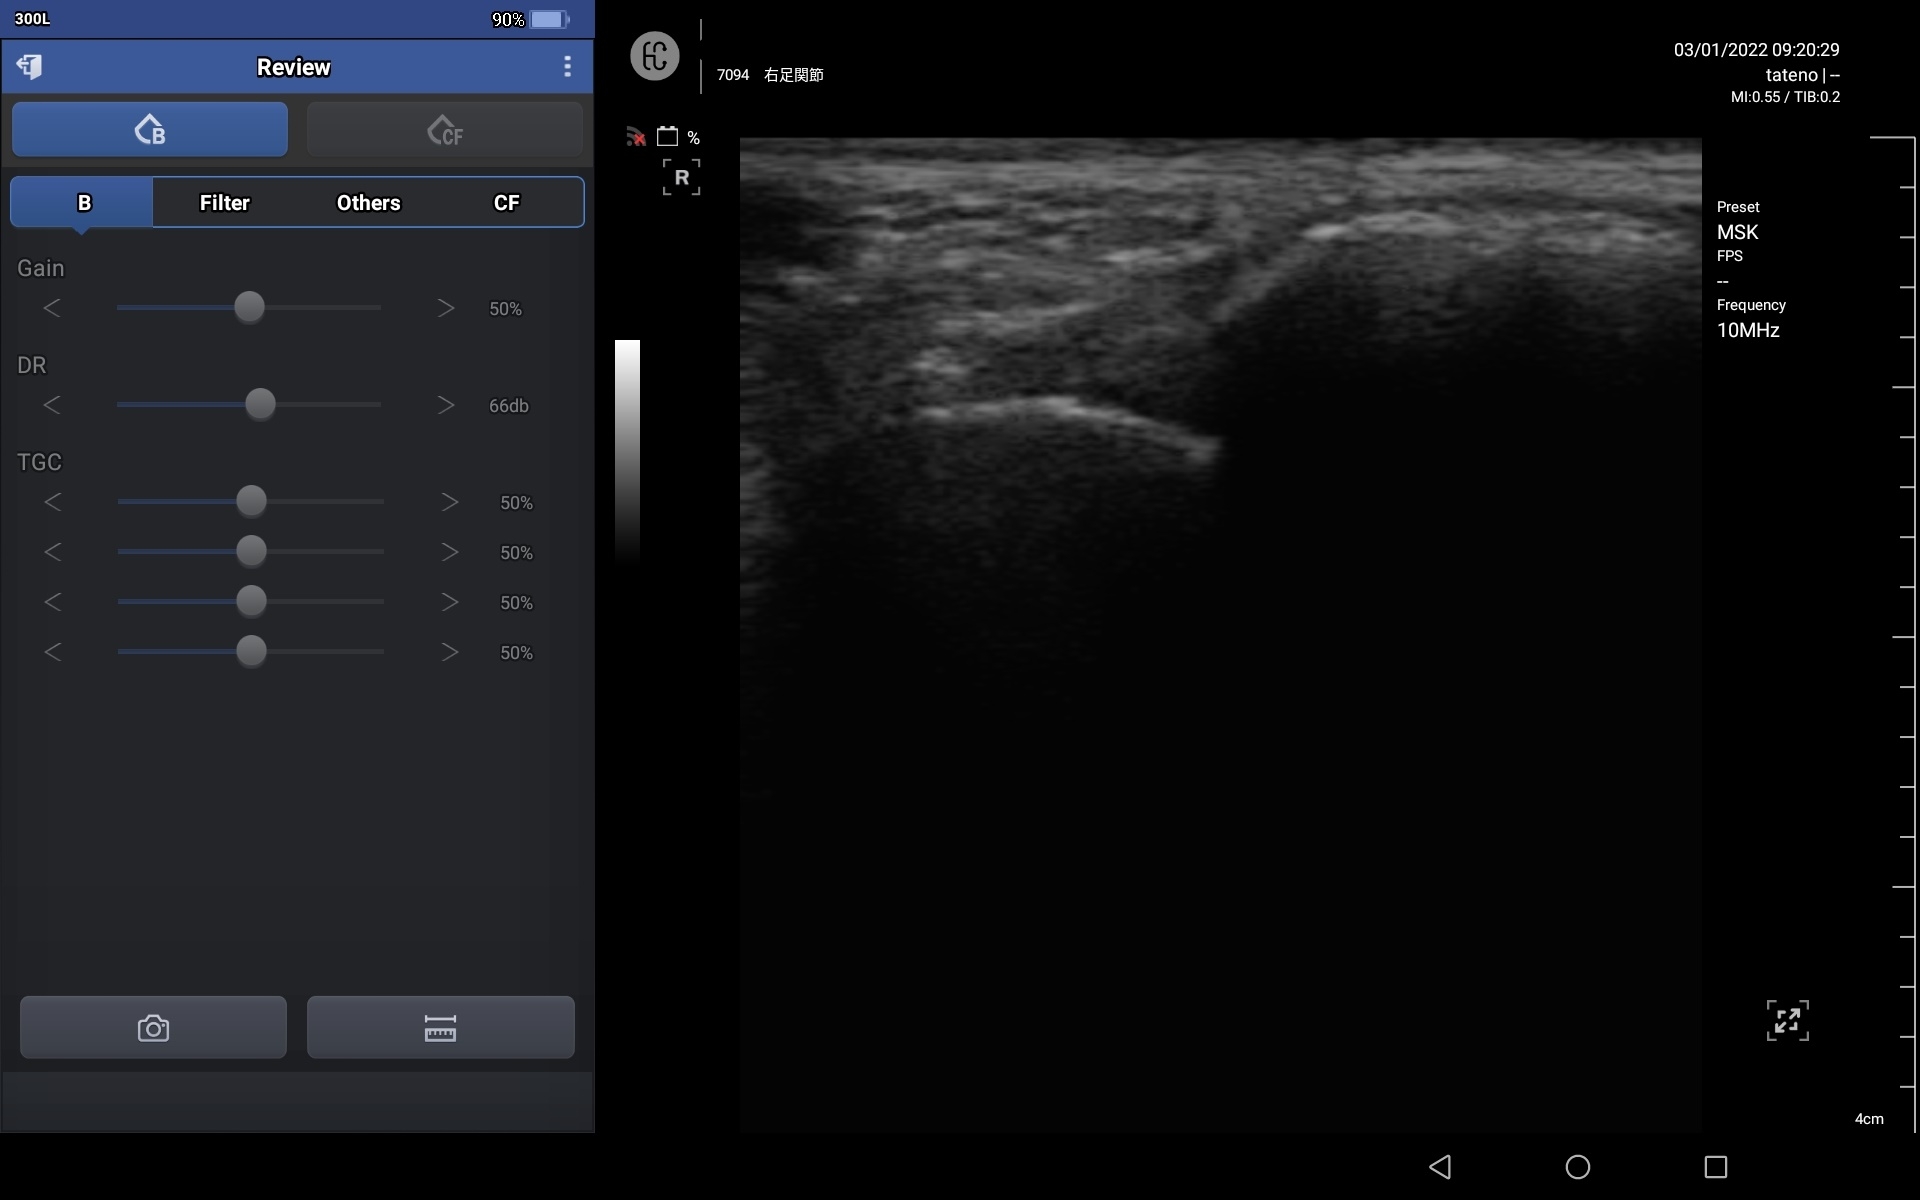Image resolution: width=1920 pixels, height=1200 pixels.
Task: Switch to the Filter tab
Action: 224,203
